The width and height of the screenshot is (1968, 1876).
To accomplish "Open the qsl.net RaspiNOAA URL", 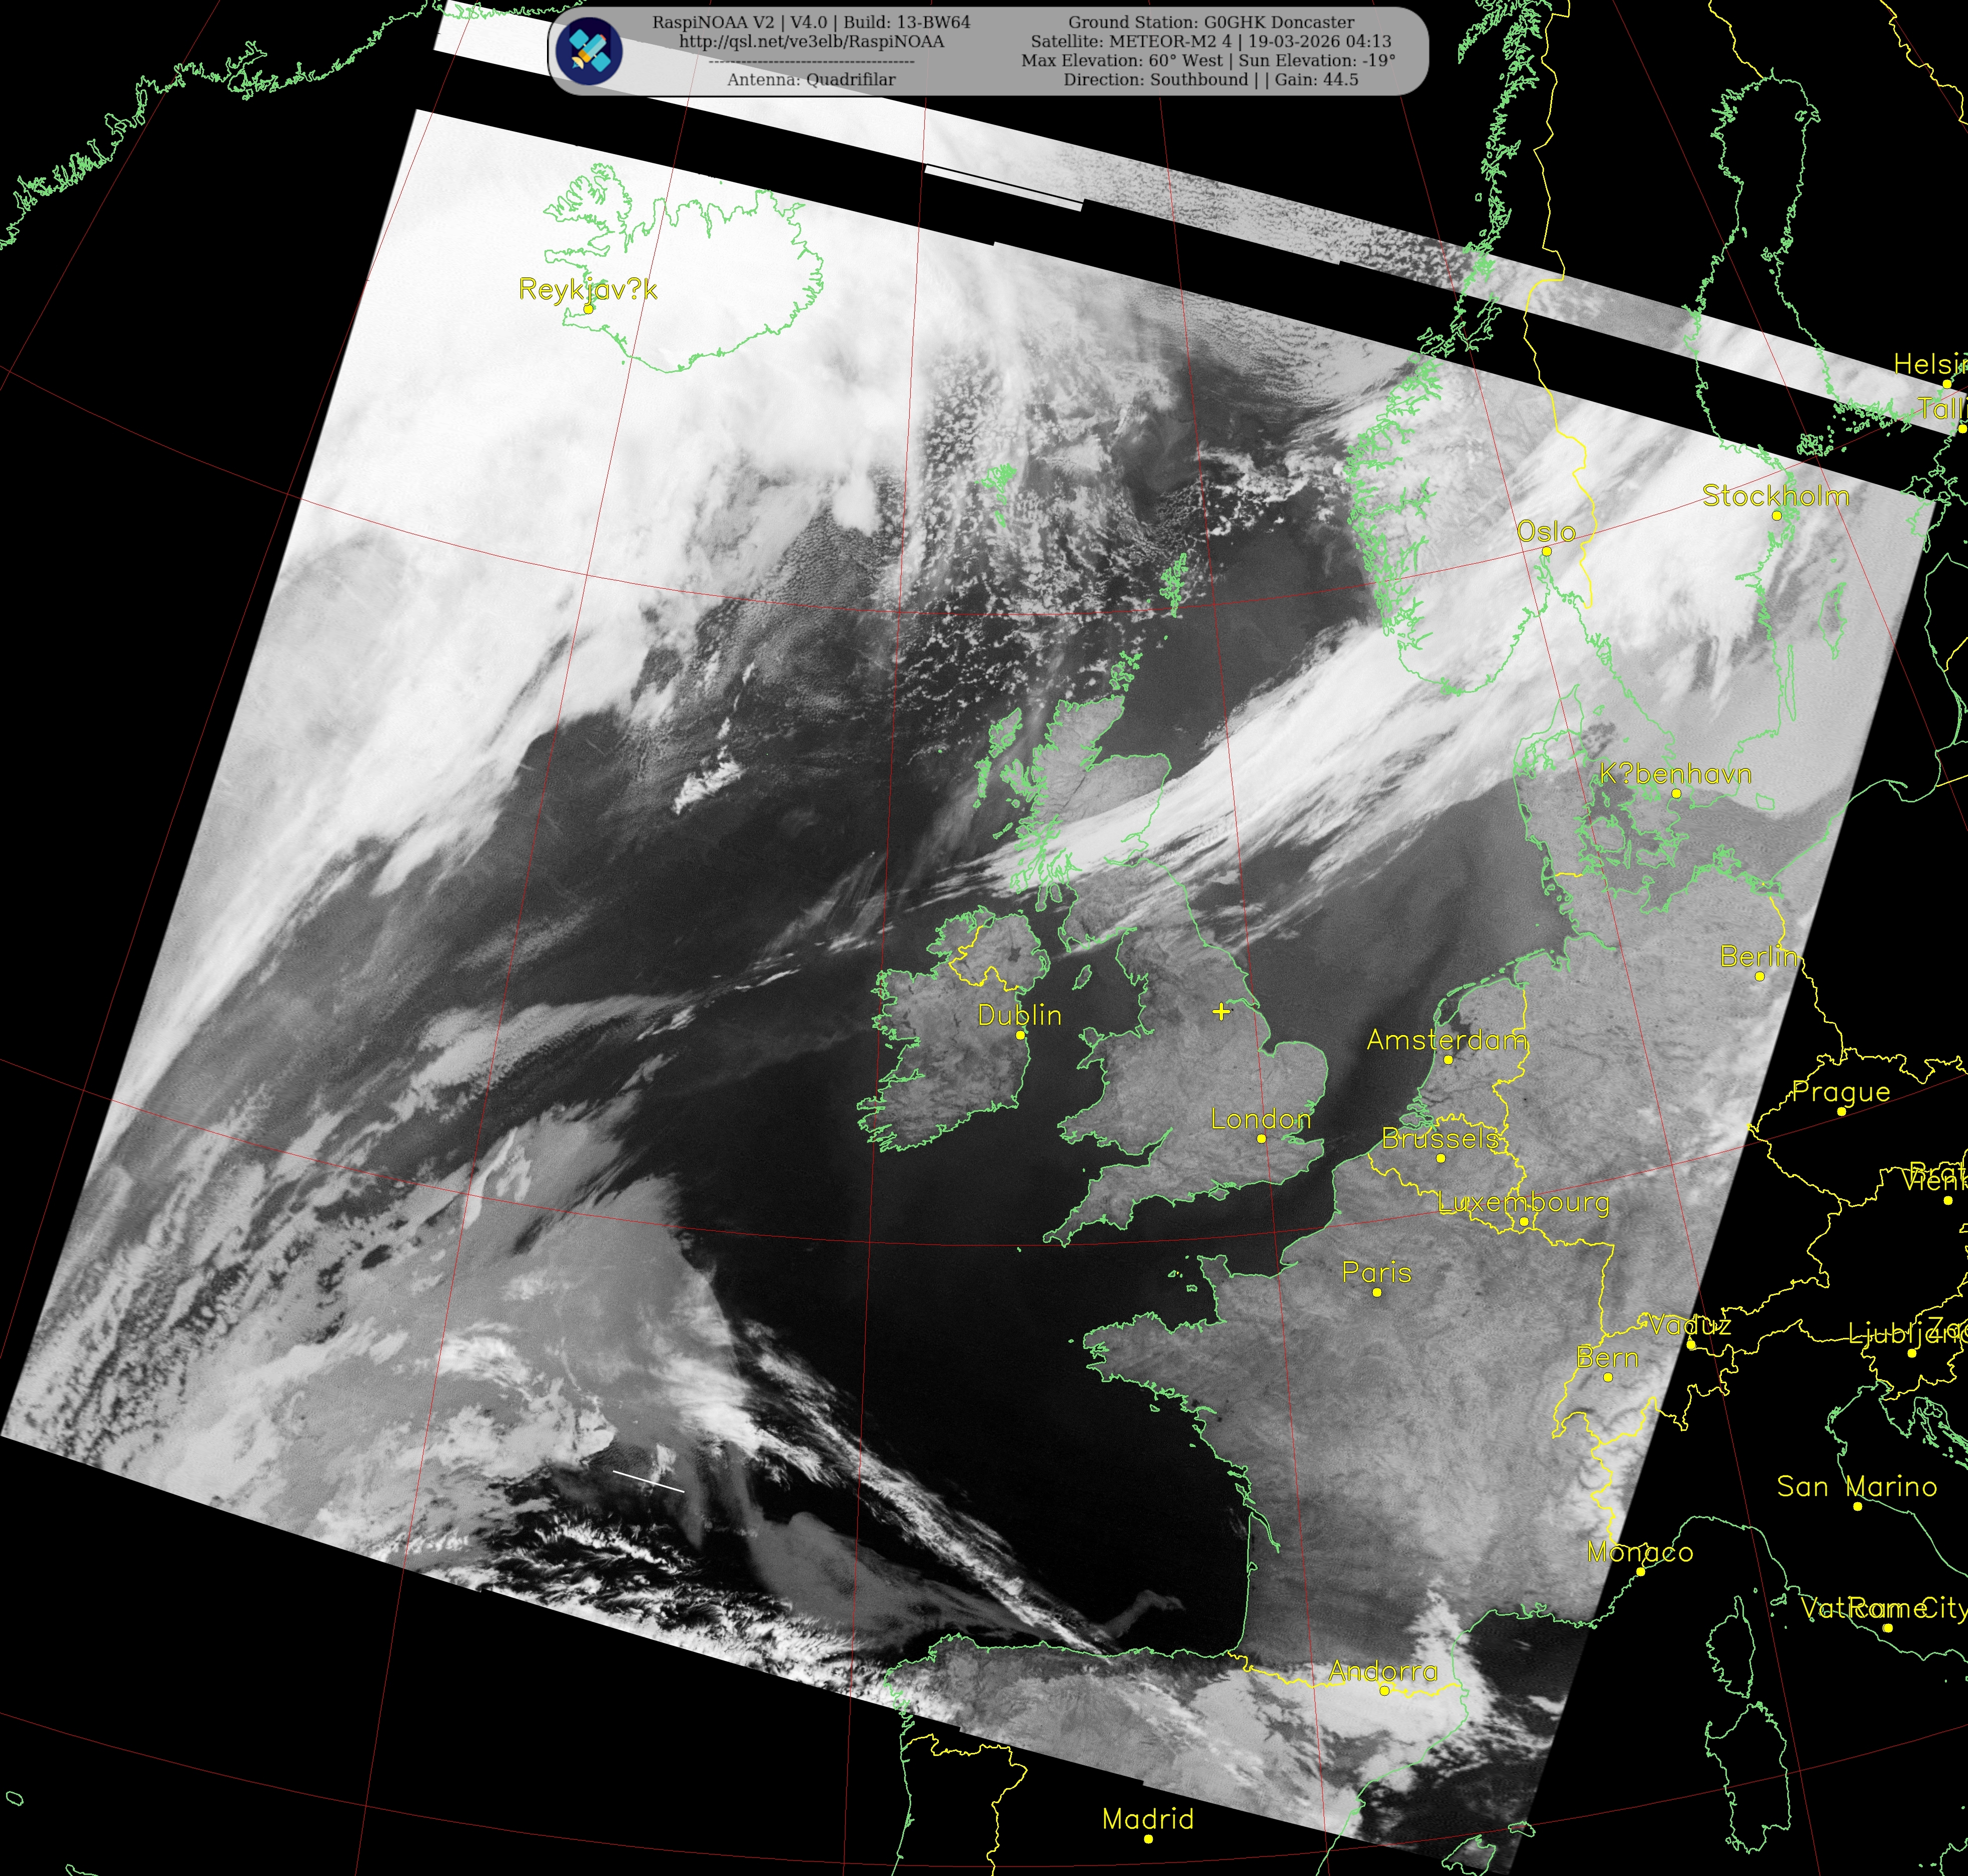I will 811,41.
